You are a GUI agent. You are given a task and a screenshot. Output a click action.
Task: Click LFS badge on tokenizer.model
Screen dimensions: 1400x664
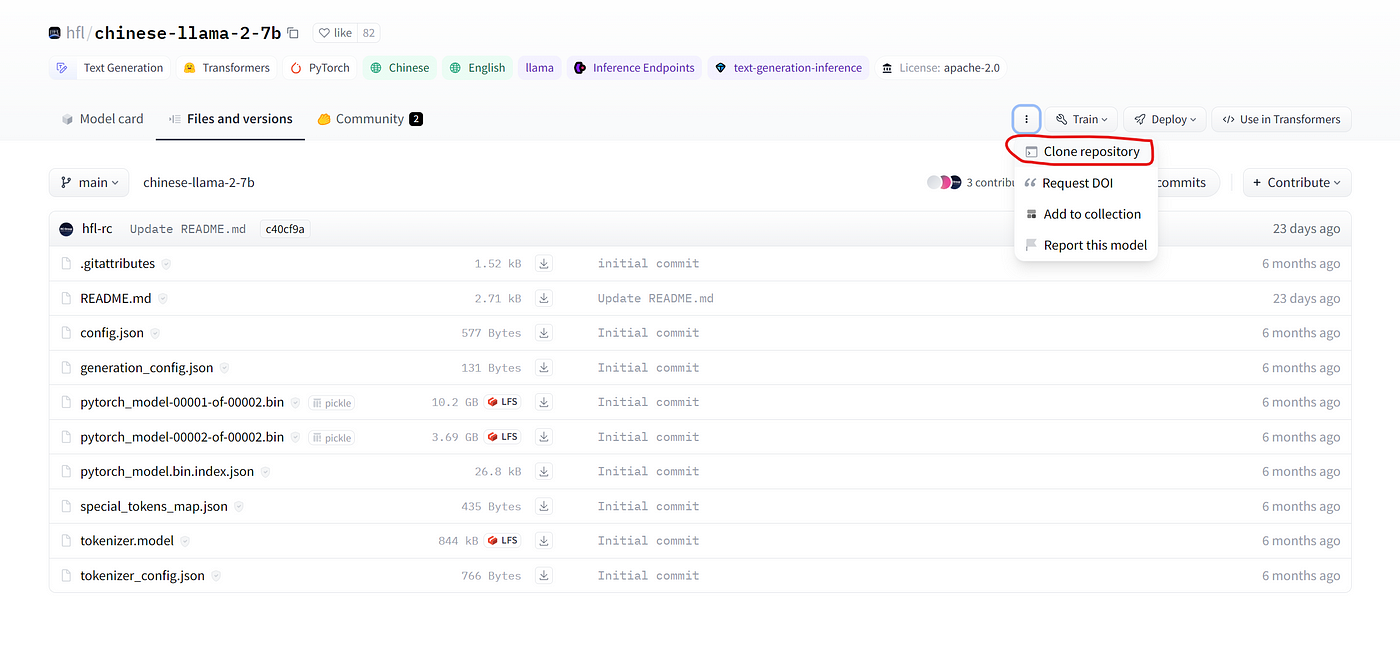(x=503, y=541)
